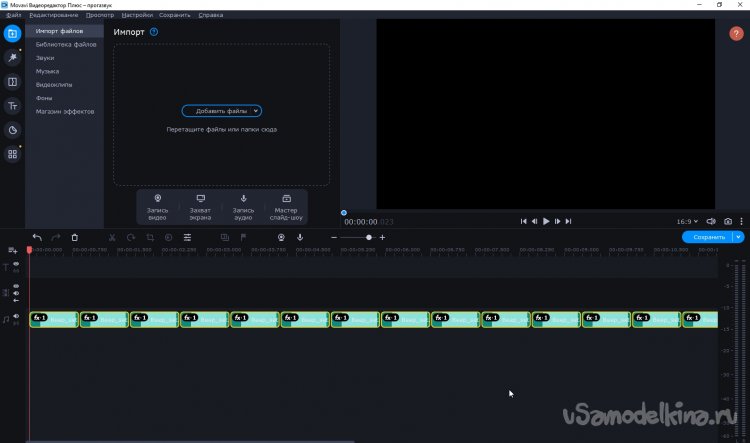Open the 16:9 aspect ratio dropdown
Screen dimensions: 750x443
point(686,221)
